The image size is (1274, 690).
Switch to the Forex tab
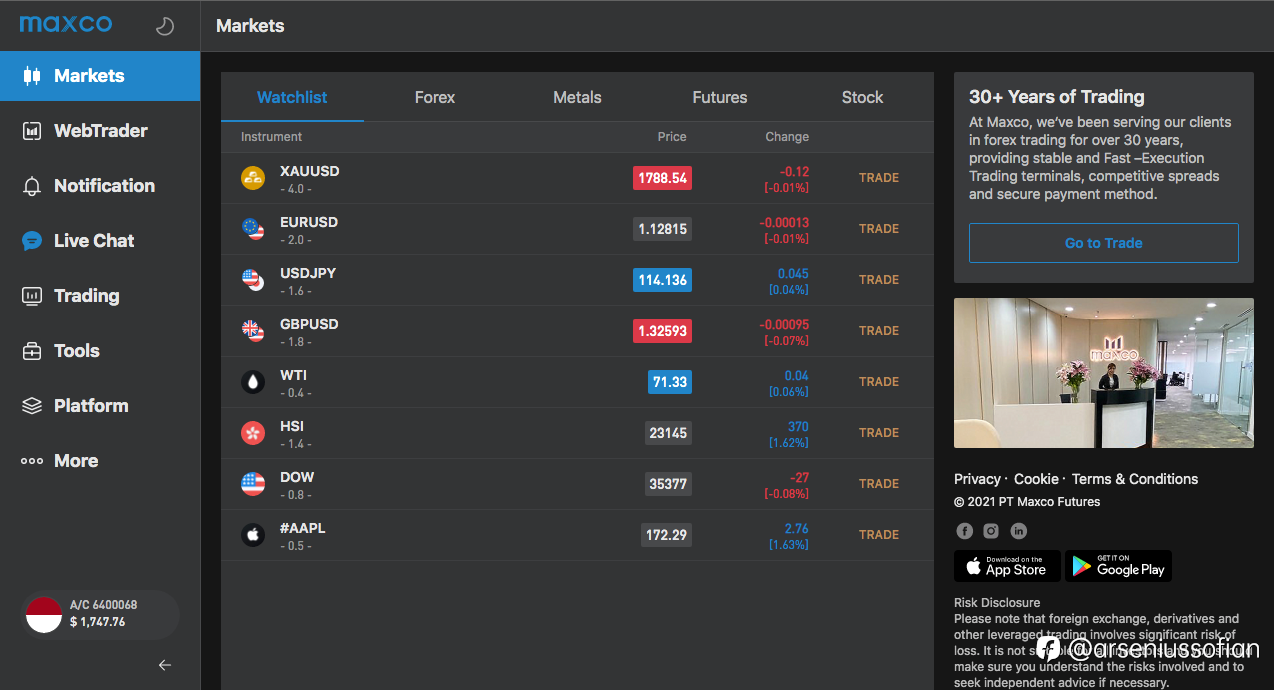click(435, 97)
